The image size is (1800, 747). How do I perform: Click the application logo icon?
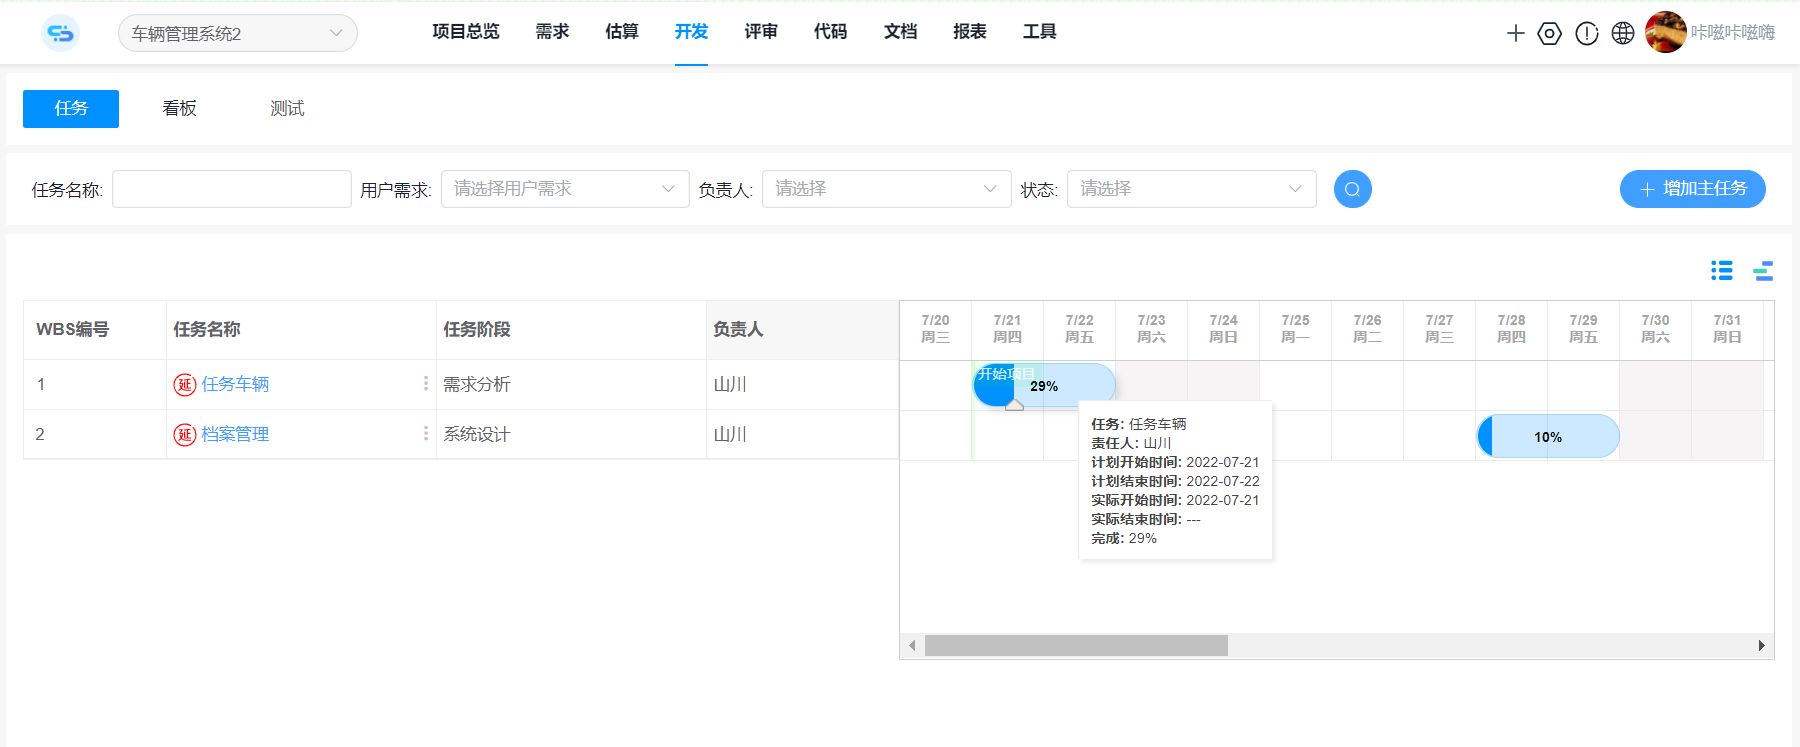pyautogui.click(x=60, y=33)
